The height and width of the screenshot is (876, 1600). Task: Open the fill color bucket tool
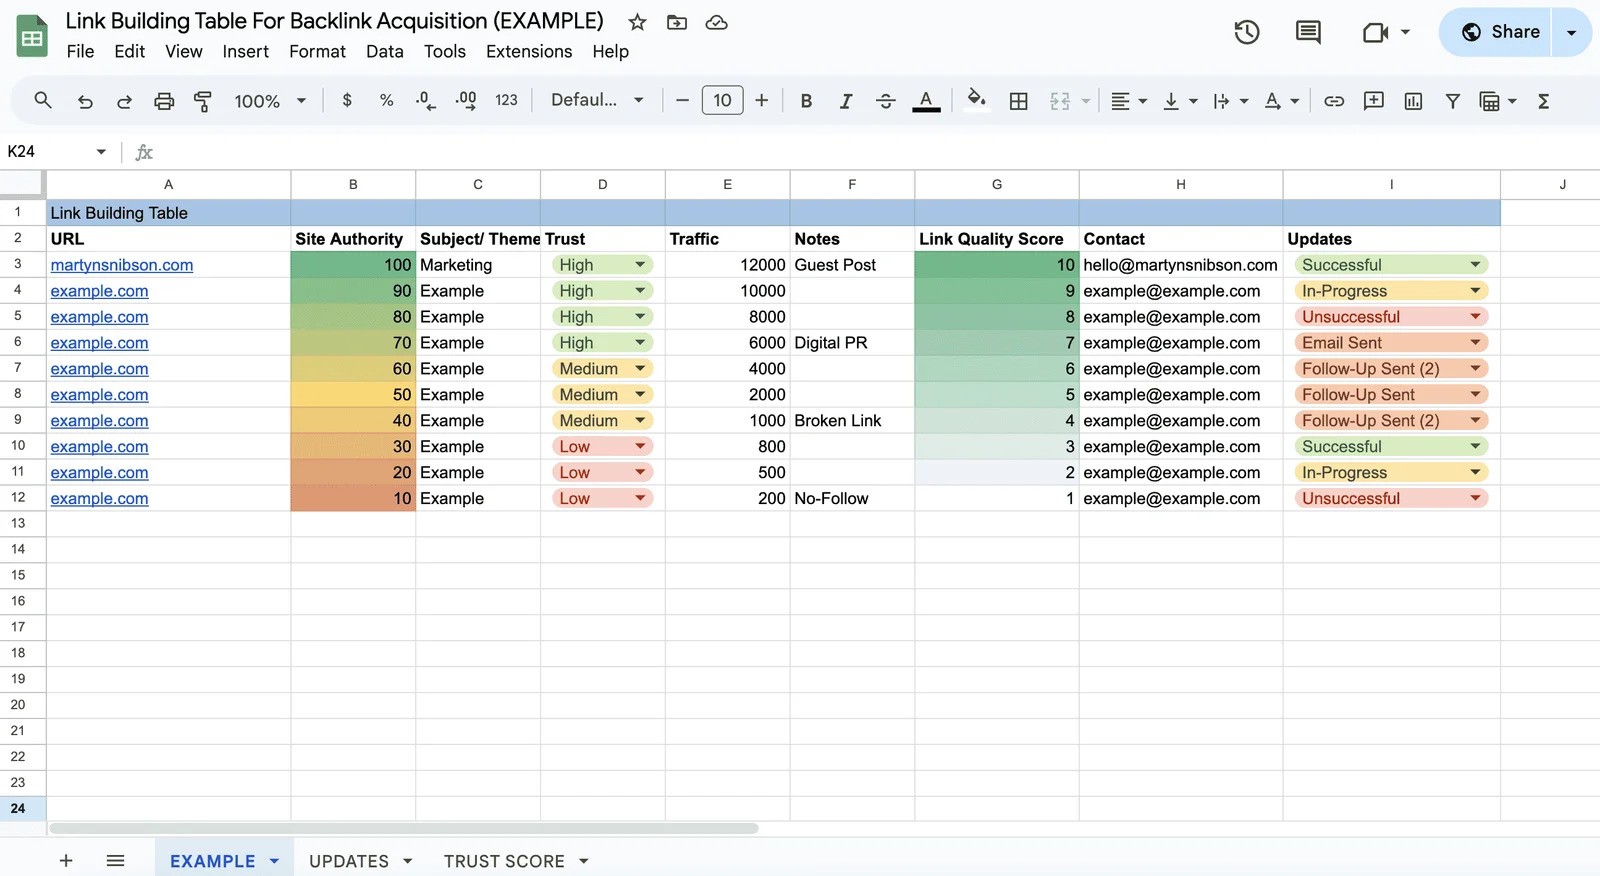(x=976, y=100)
